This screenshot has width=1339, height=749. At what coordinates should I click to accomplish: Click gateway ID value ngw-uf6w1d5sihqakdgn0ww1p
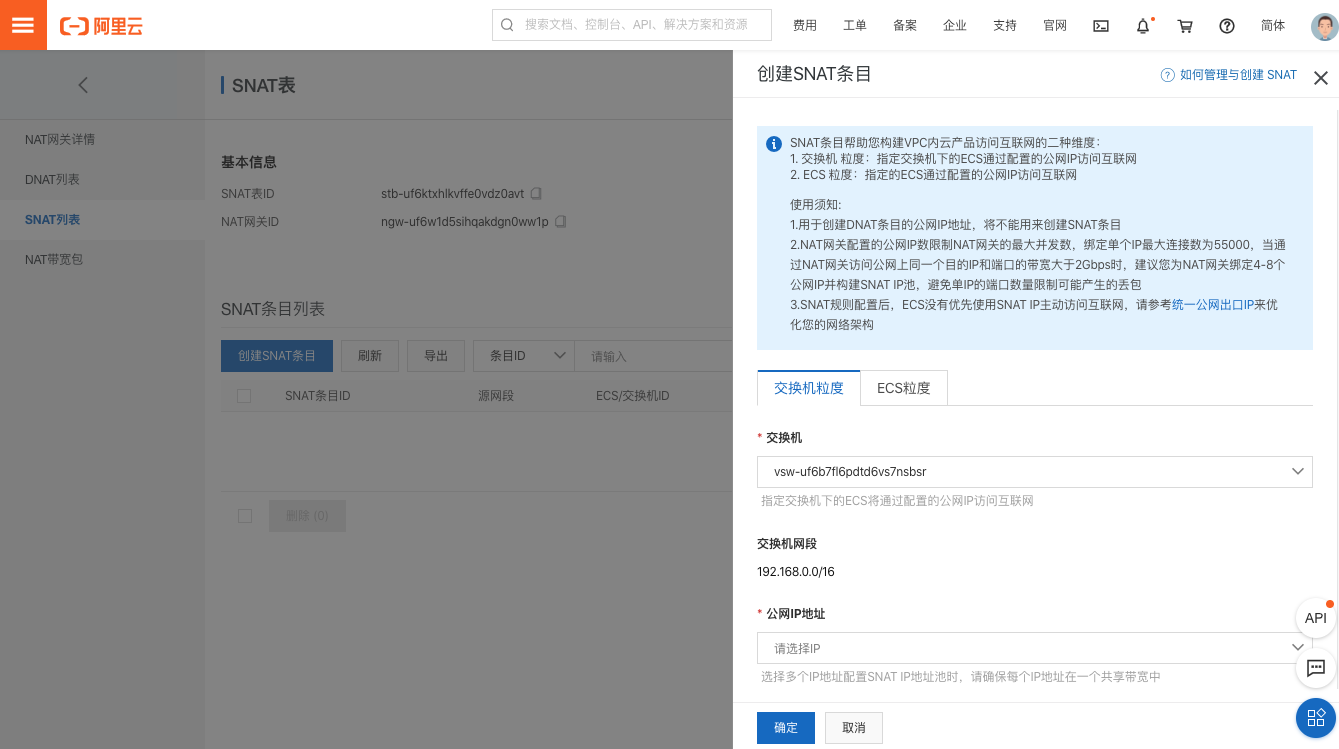(x=465, y=221)
